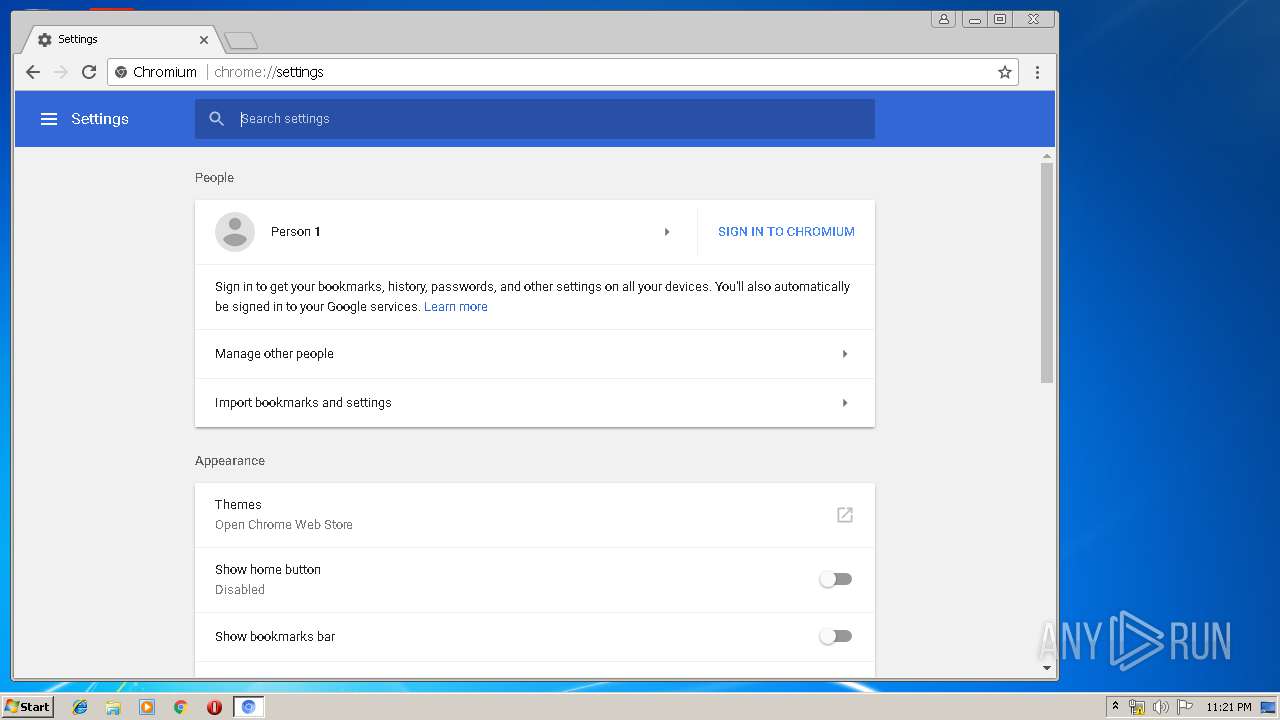The image size is (1280, 720).
Task: Open the network icon in the system tray
Action: [x=1137, y=707]
